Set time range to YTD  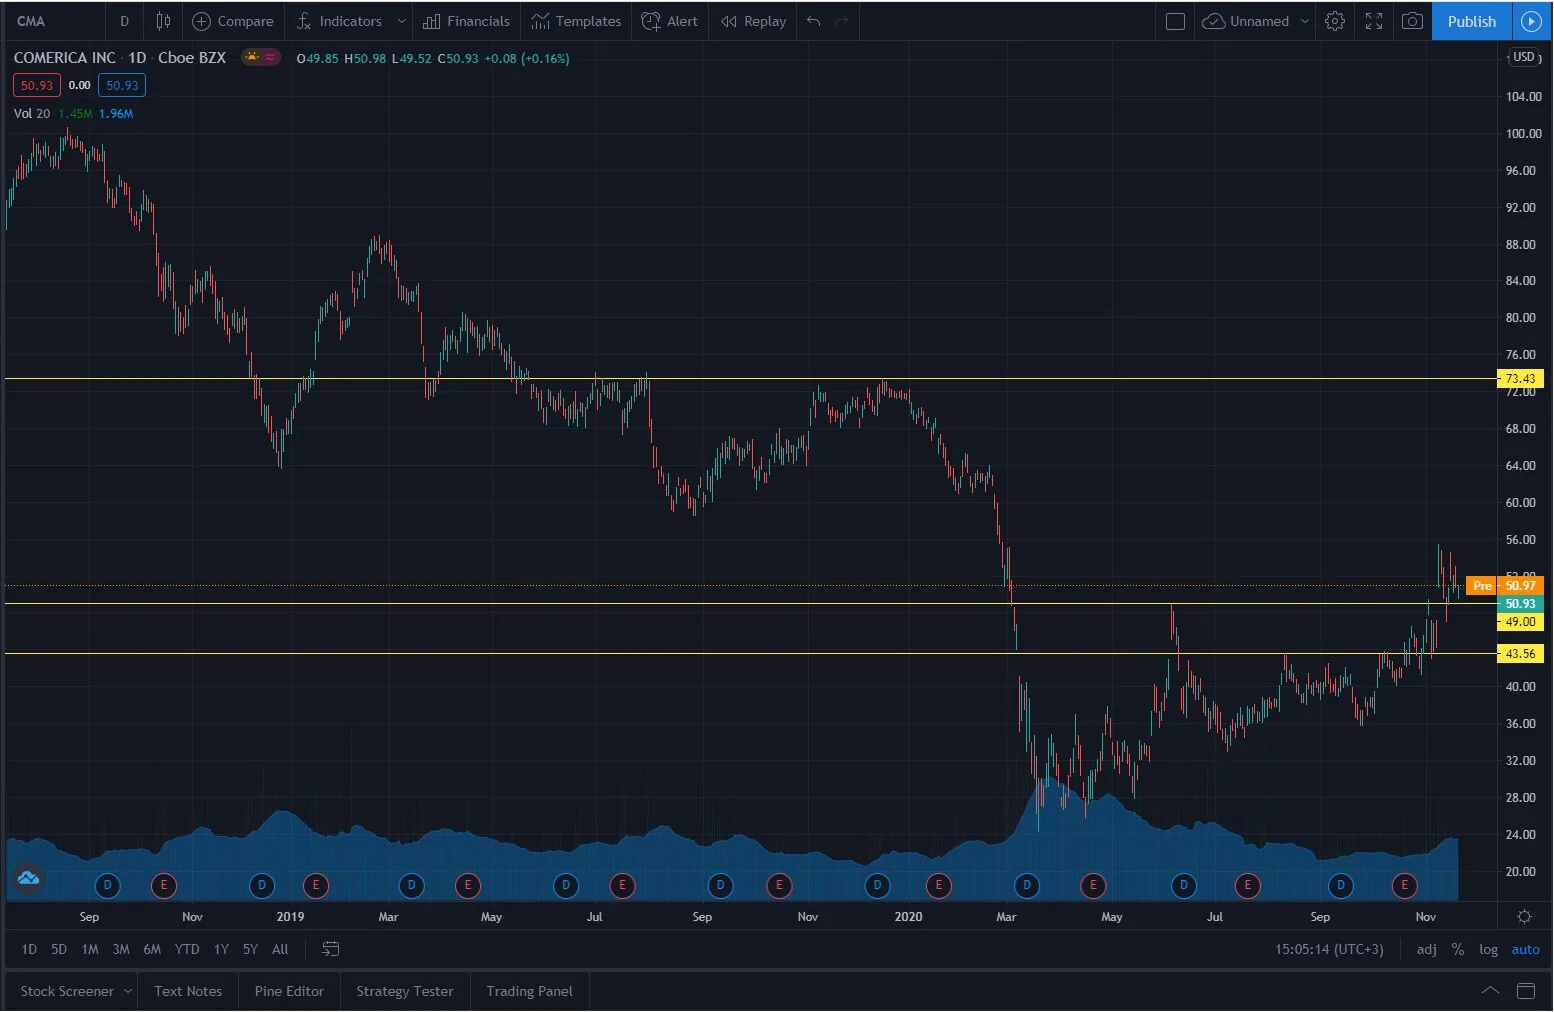coord(187,949)
